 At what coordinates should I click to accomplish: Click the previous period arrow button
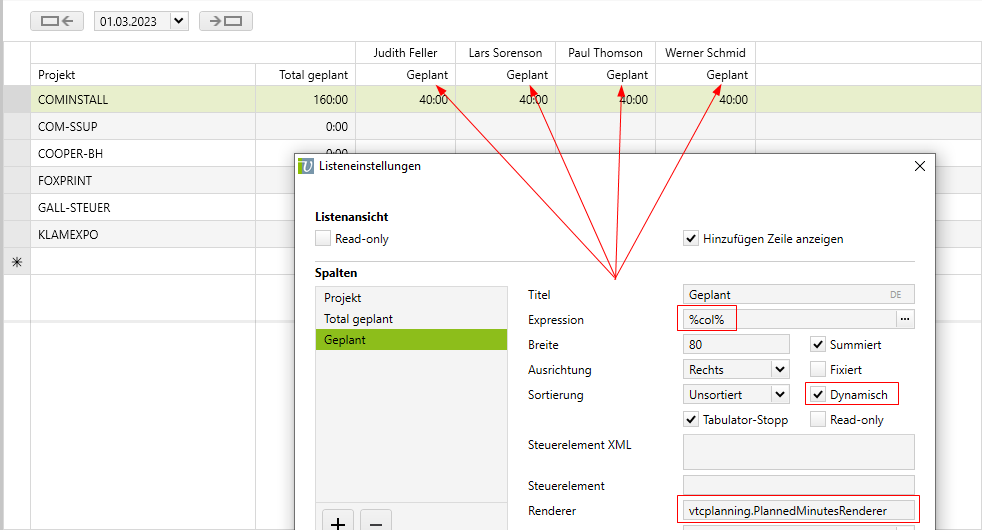[x=57, y=21]
